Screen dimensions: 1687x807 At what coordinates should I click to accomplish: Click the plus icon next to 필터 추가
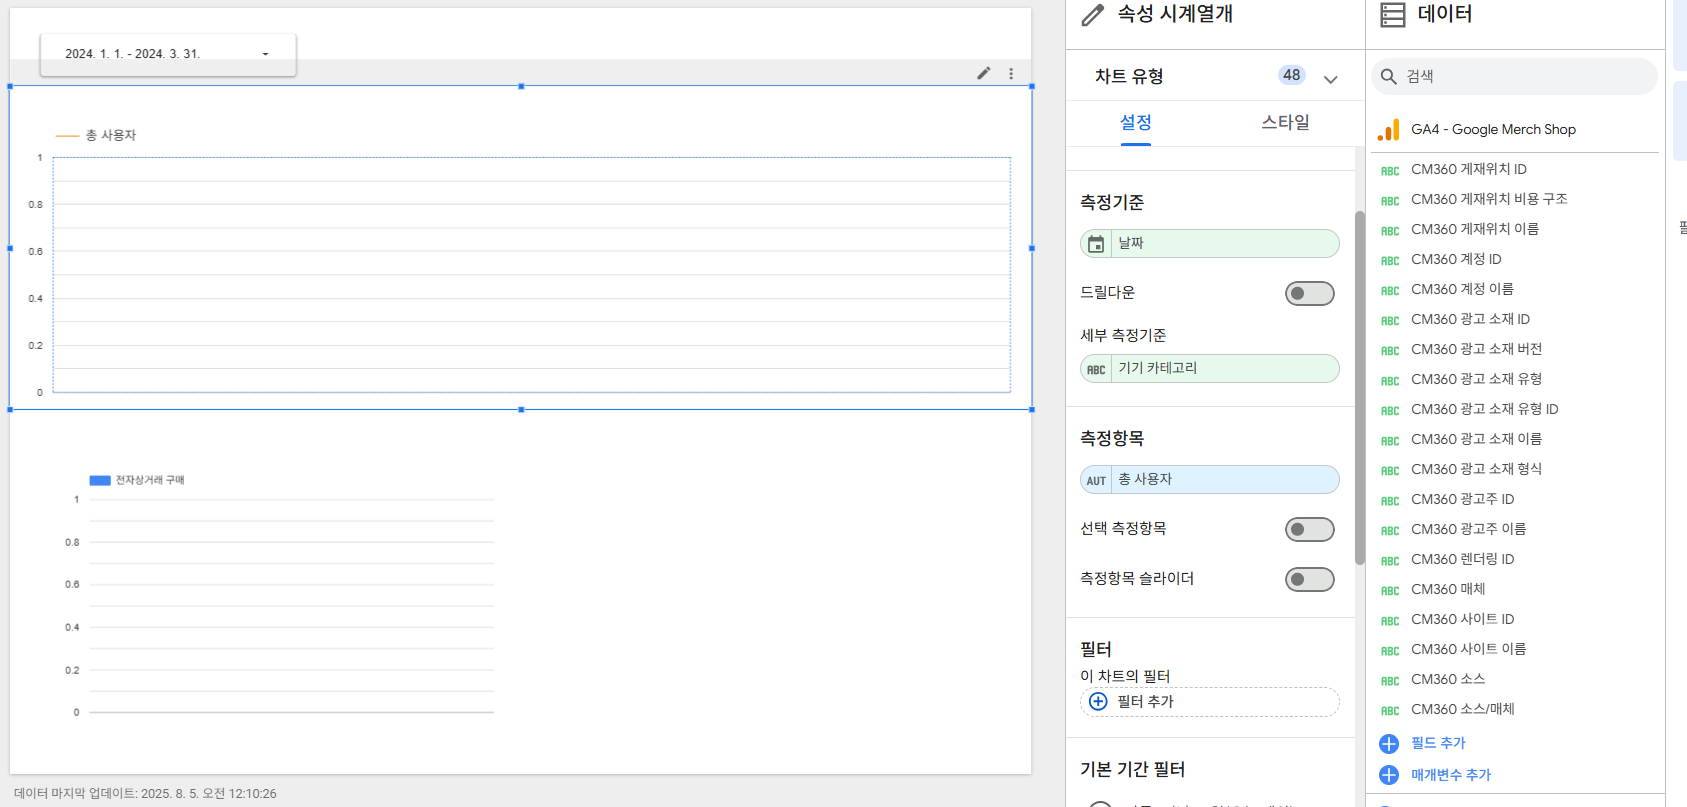[1098, 701]
